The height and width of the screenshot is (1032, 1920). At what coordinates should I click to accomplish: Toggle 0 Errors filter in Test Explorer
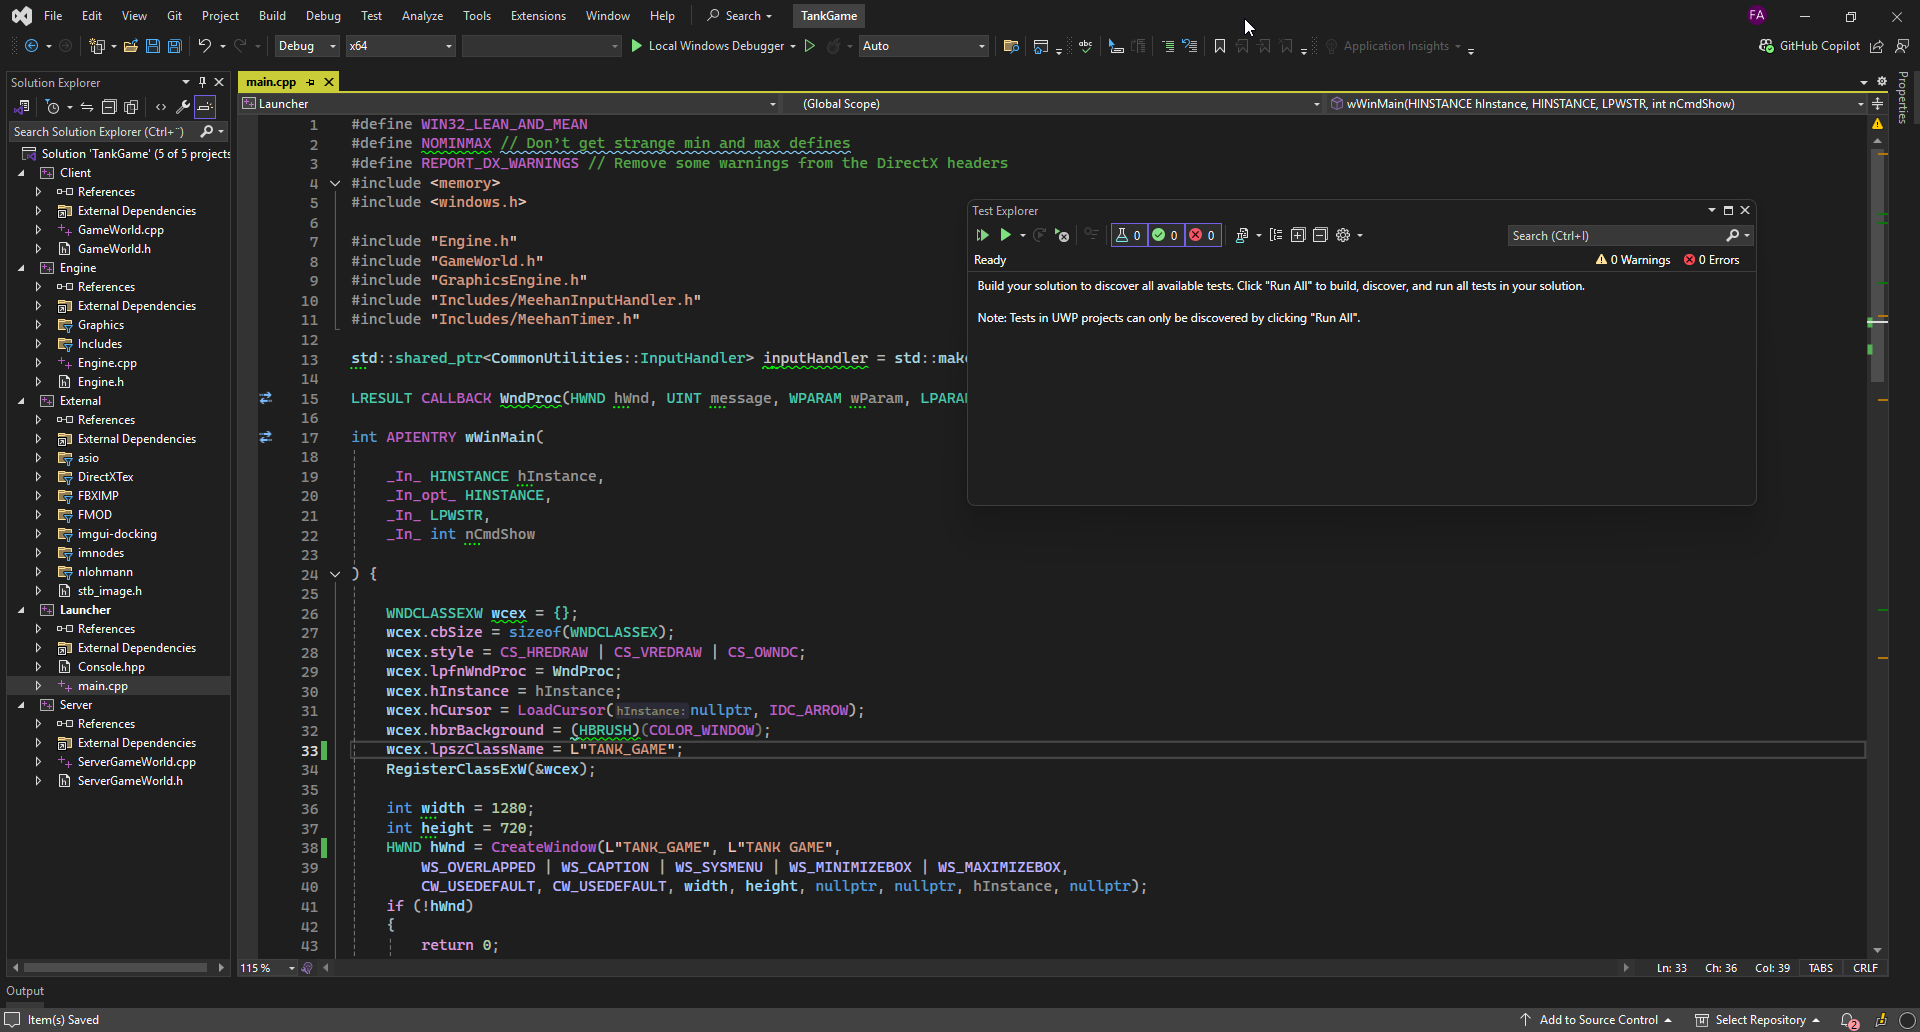tap(1712, 260)
